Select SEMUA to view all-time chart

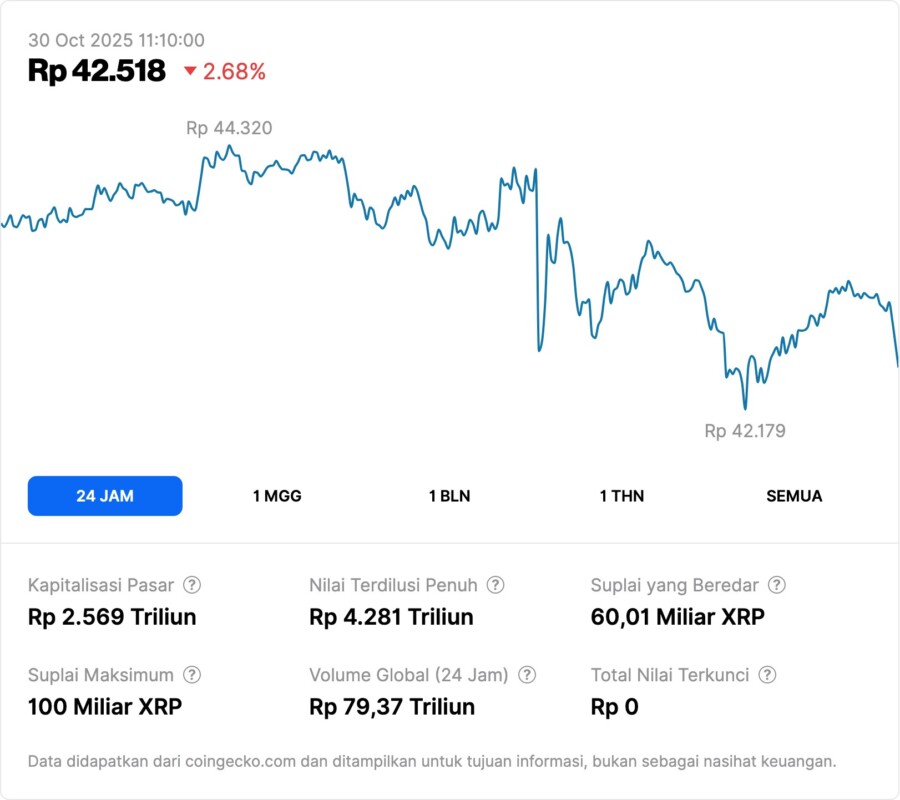pyautogui.click(x=794, y=496)
